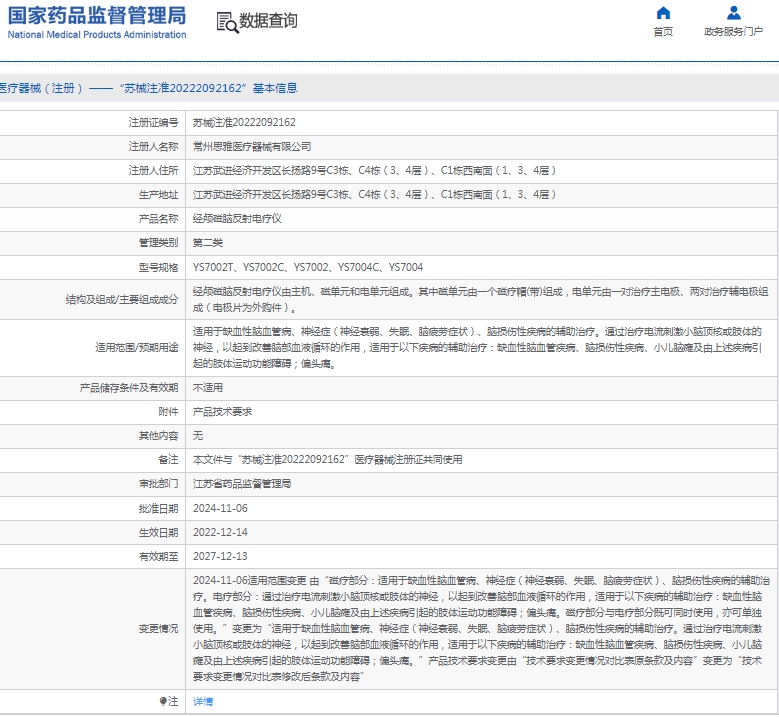Select model specs YS7002T、YS7002C value
779x717 pixels.
coord(308,267)
